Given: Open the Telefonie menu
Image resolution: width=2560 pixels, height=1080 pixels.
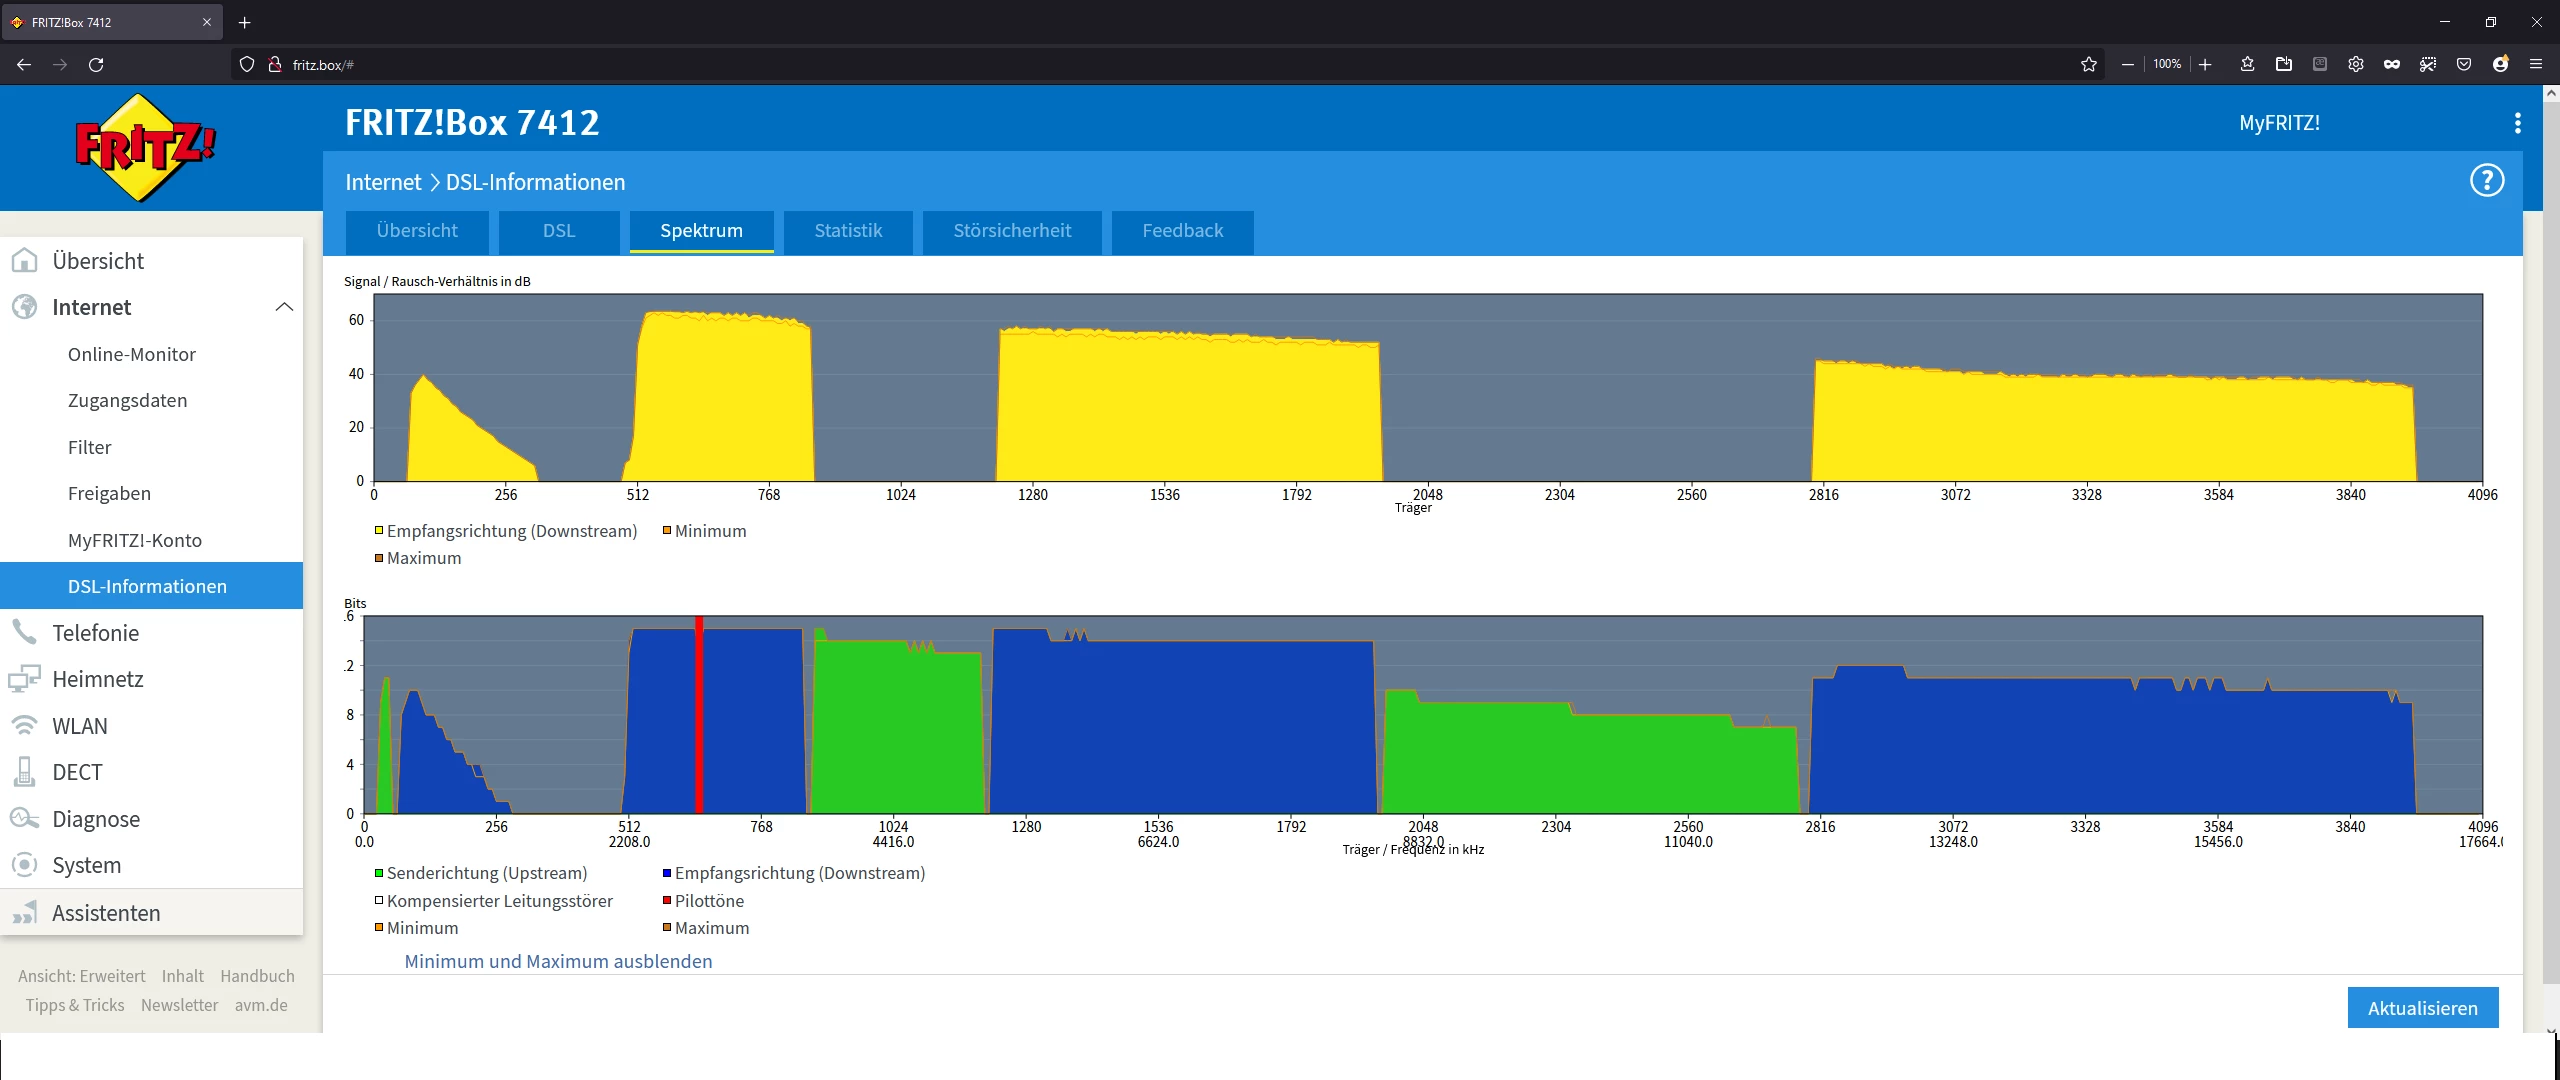Looking at the screenshot, I should [x=95, y=633].
